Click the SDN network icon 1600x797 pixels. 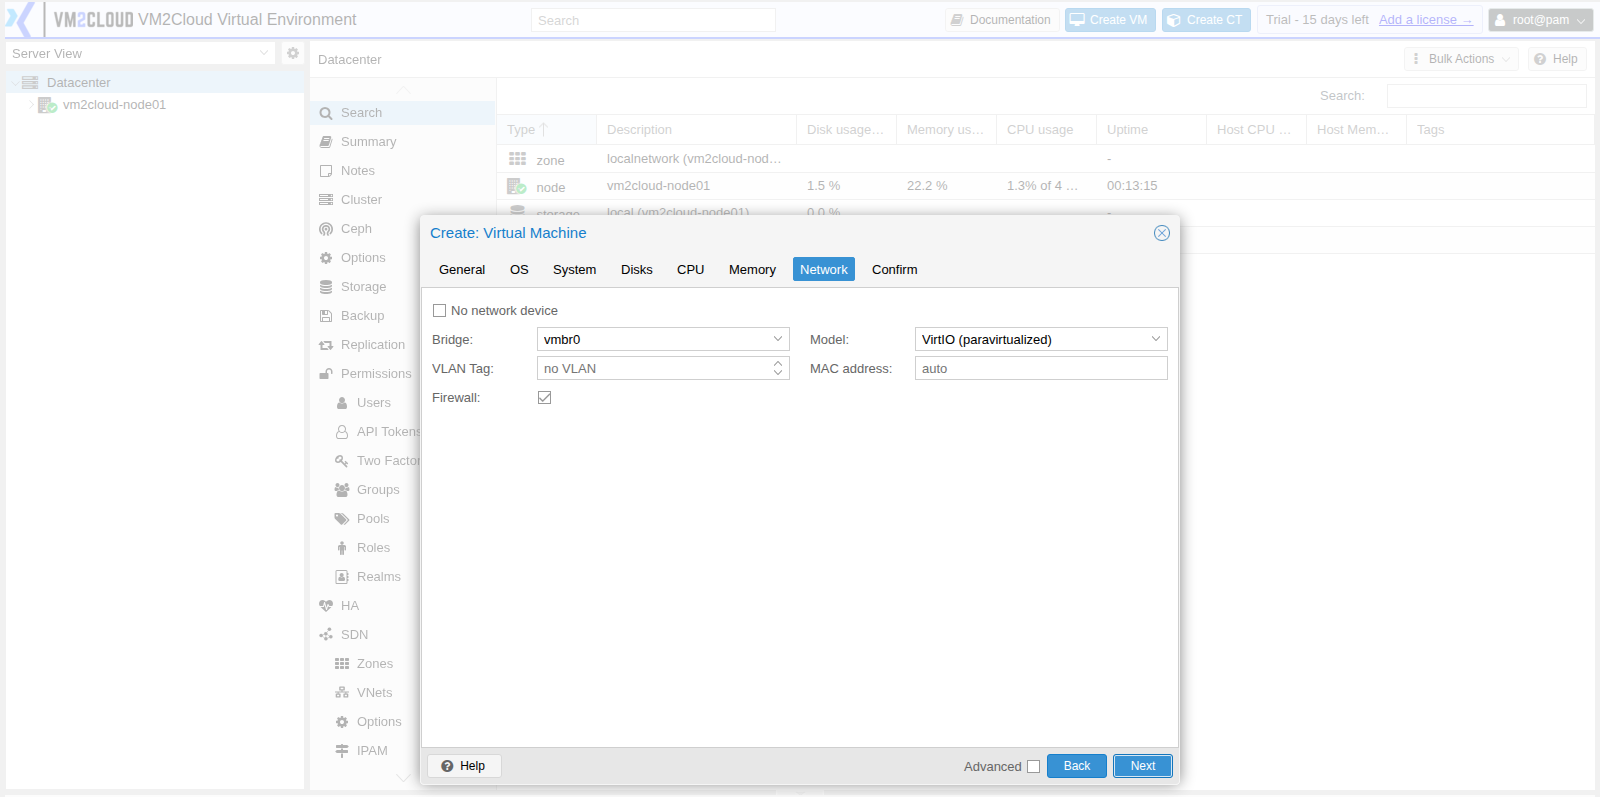[x=326, y=635]
